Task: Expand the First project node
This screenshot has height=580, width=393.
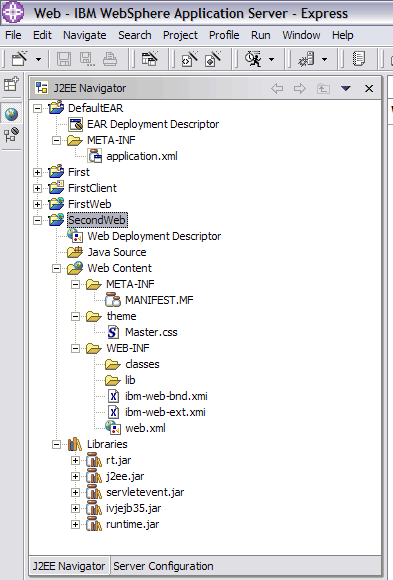Action: (37, 172)
